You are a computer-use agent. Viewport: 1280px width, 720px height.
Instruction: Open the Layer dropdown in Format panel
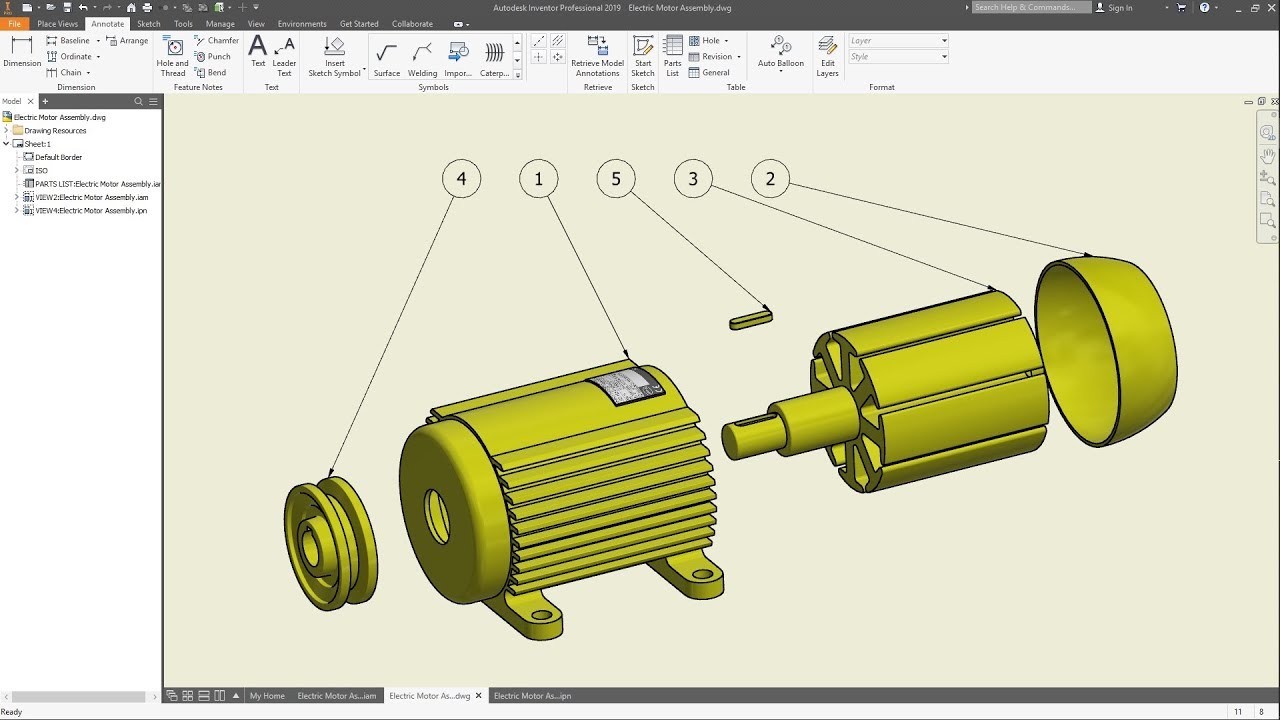[x=941, y=40]
